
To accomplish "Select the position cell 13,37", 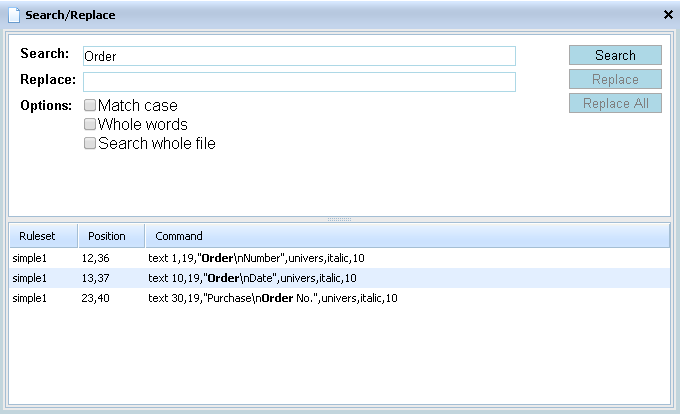I will coord(95,278).
